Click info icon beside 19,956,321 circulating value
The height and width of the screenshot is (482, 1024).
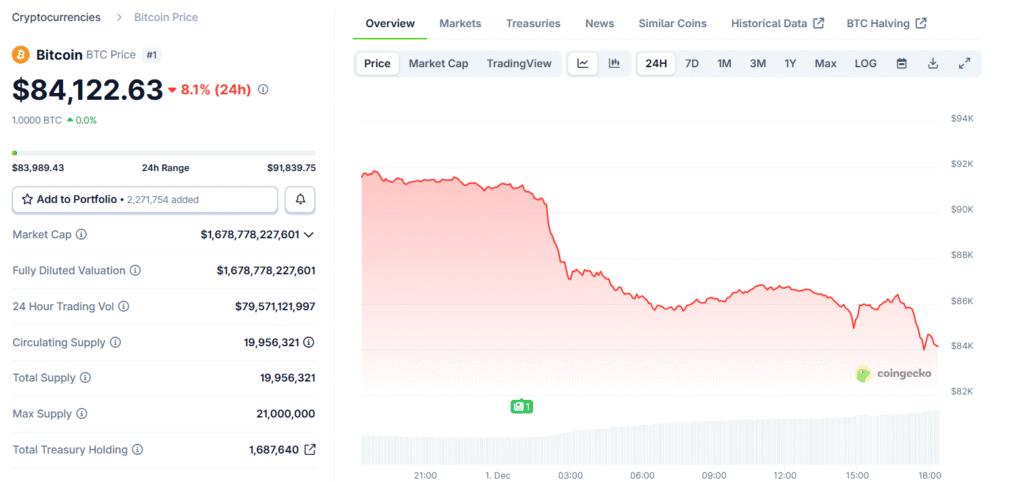coord(309,342)
